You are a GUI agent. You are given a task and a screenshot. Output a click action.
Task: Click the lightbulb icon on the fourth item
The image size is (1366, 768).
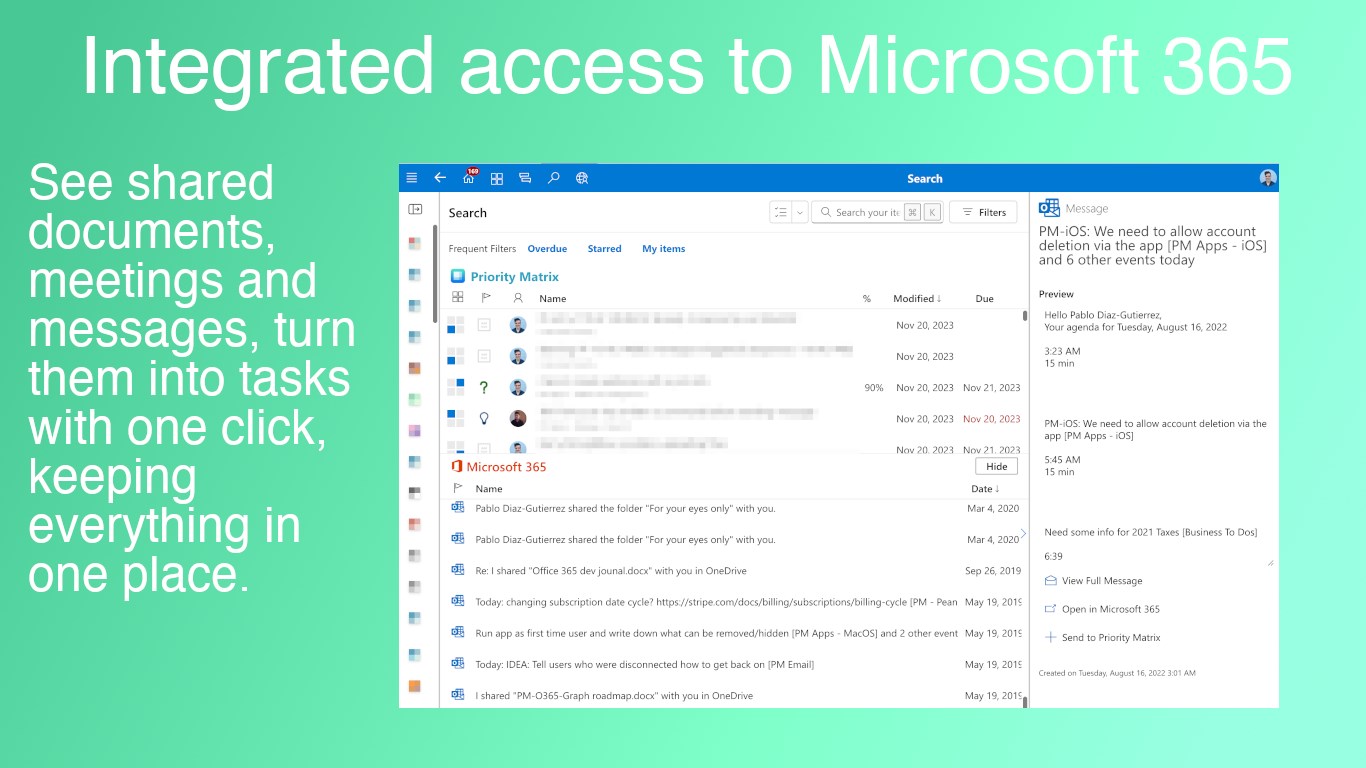click(484, 418)
